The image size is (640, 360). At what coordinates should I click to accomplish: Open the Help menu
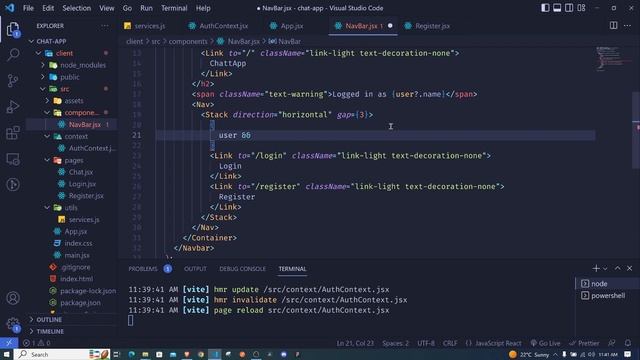coord(203,8)
